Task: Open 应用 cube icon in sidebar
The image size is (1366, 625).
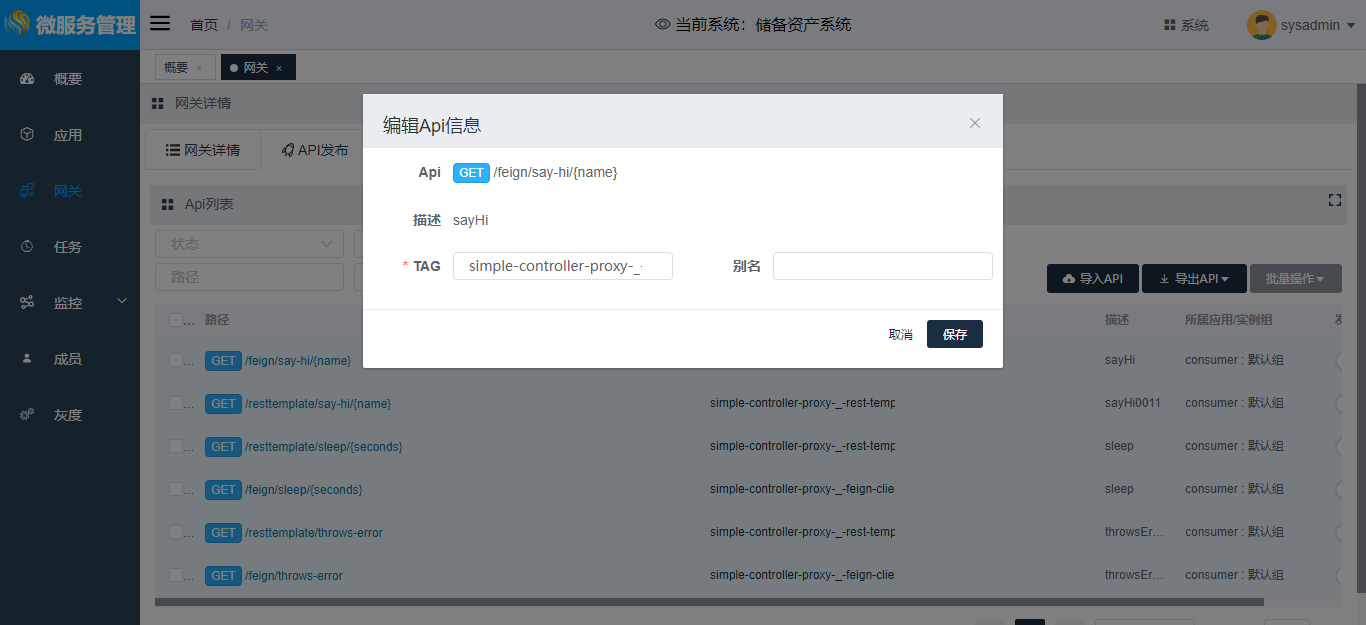Action: (27, 135)
